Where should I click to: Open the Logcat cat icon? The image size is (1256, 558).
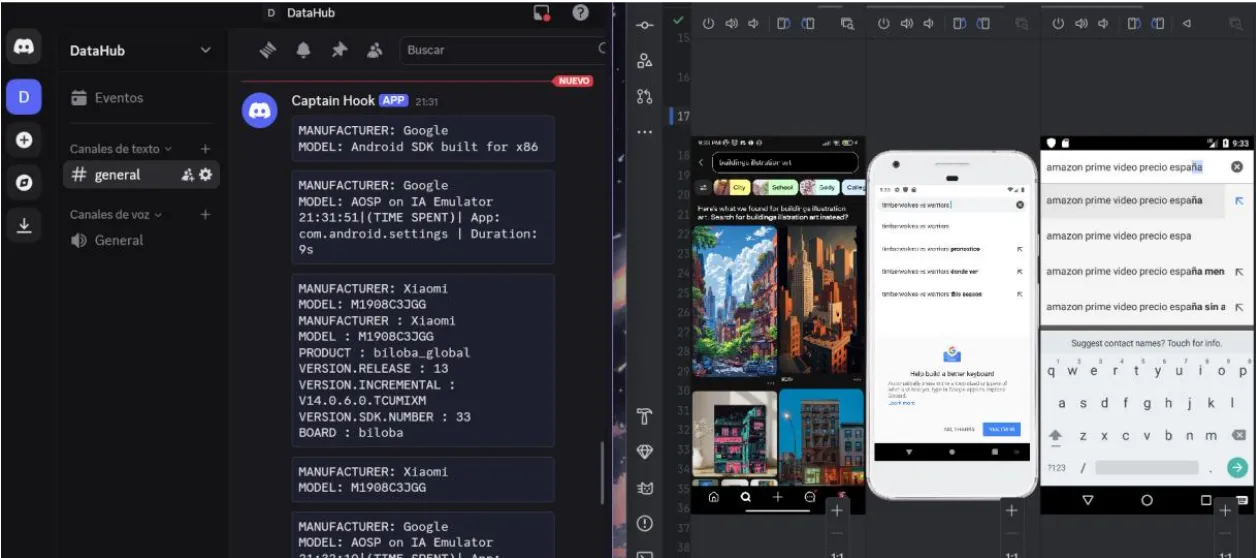645,488
